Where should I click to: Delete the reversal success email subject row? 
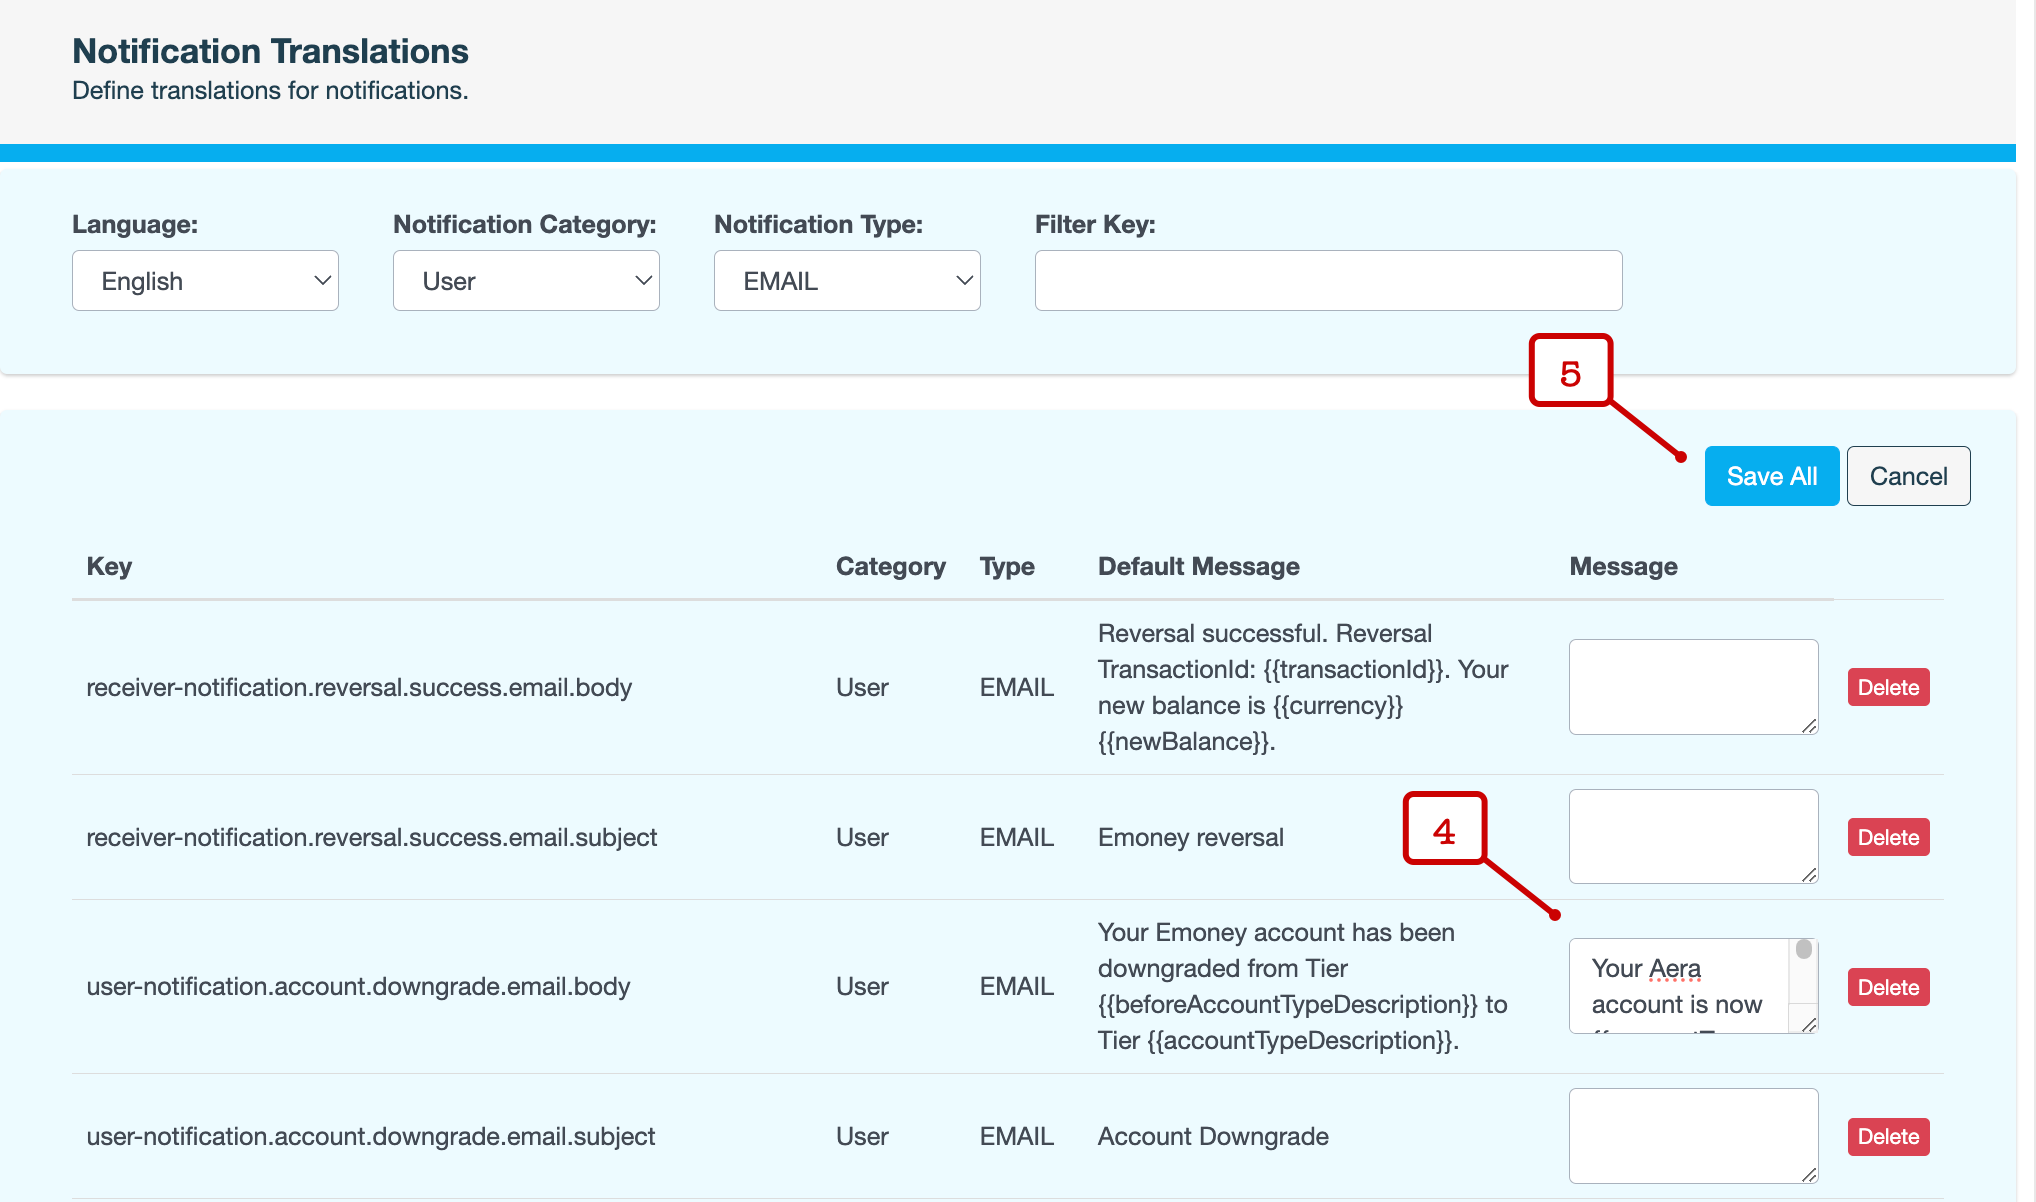point(1888,837)
